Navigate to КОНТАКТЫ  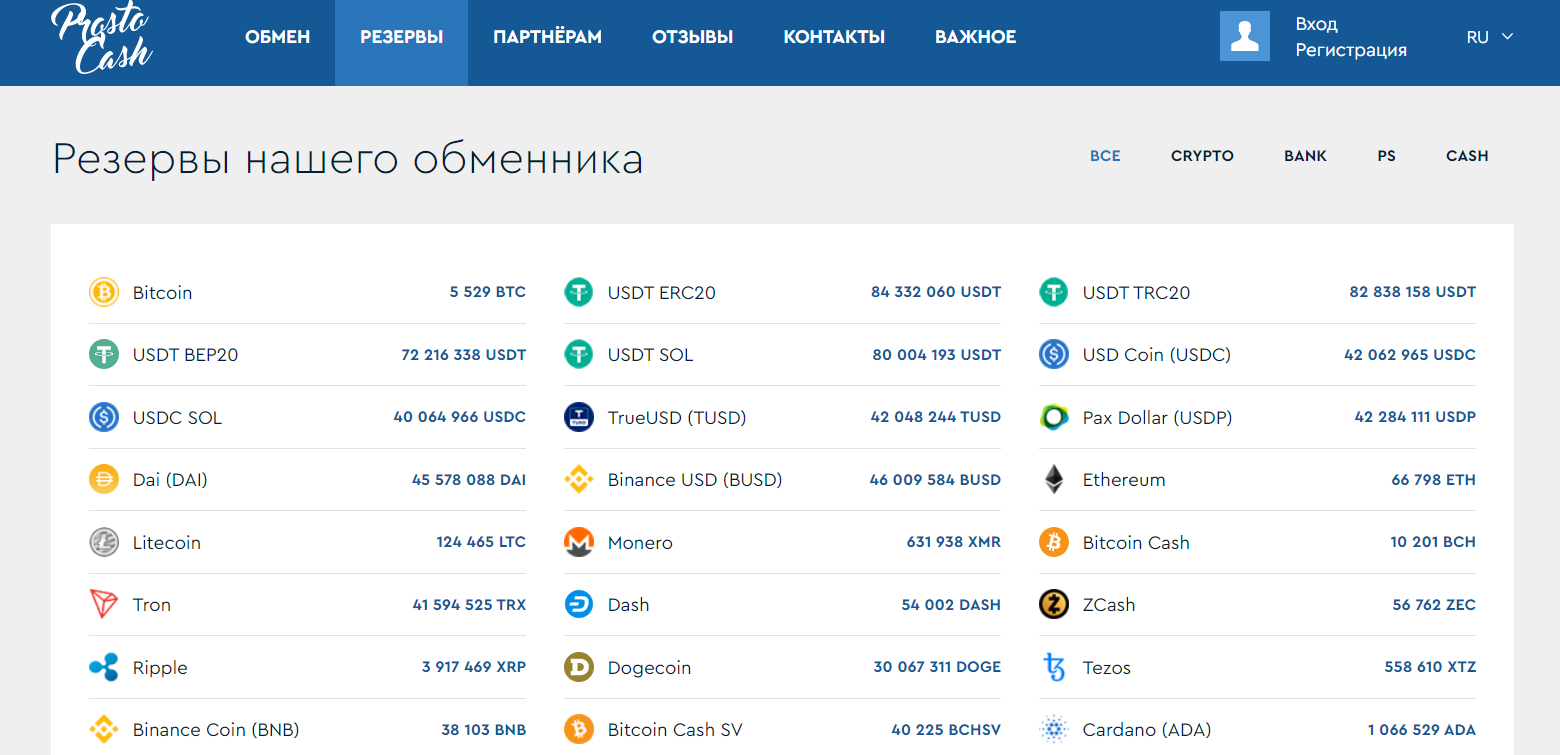tap(834, 37)
